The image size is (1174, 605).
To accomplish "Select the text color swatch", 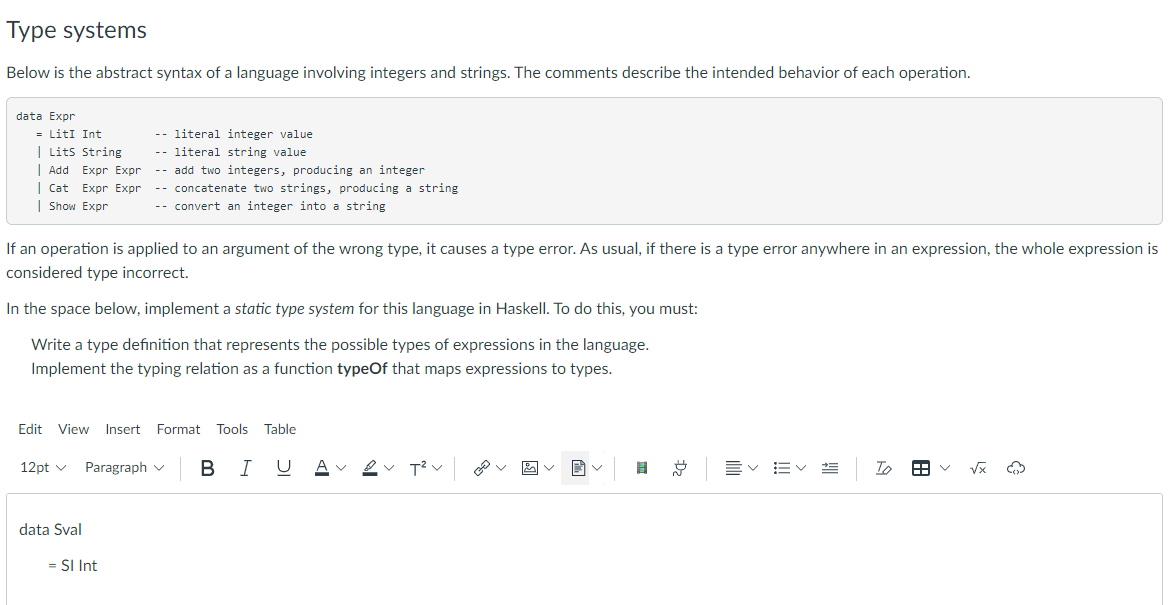I will click(x=322, y=468).
